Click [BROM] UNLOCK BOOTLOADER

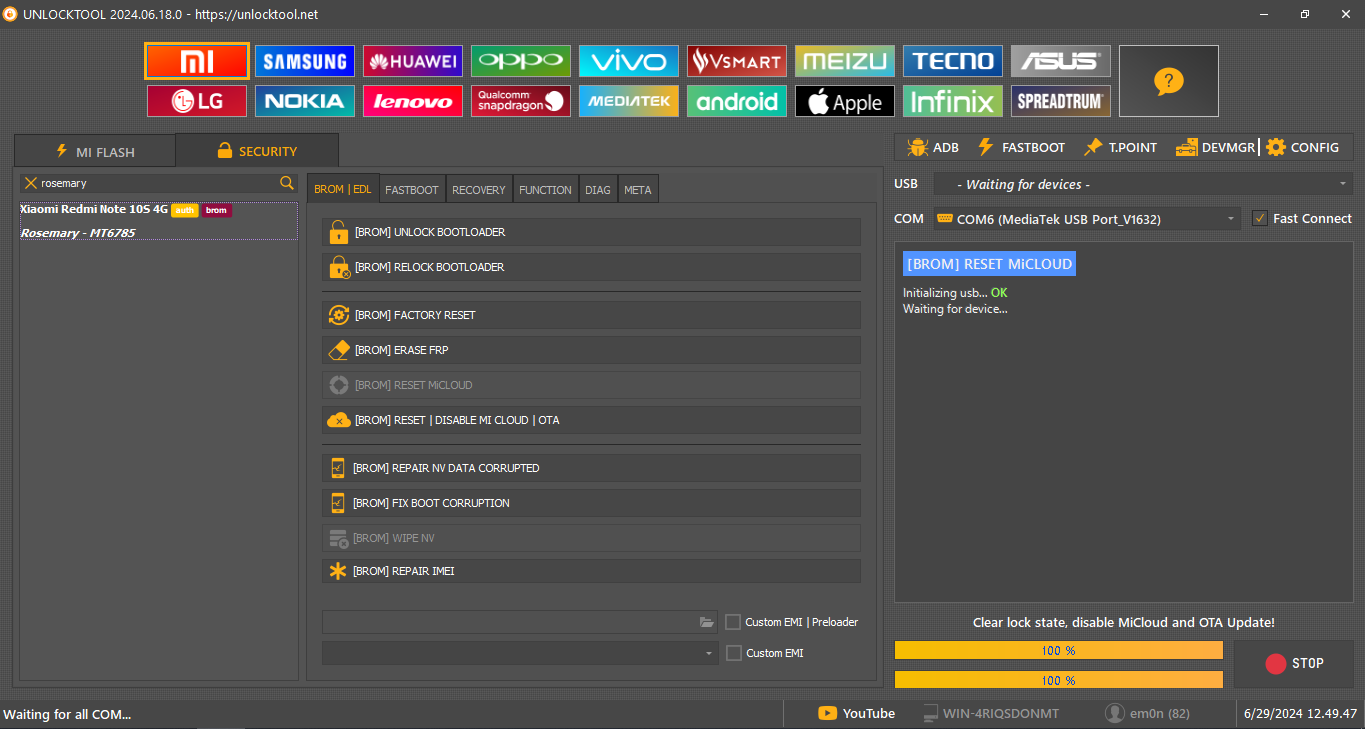tap(591, 232)
